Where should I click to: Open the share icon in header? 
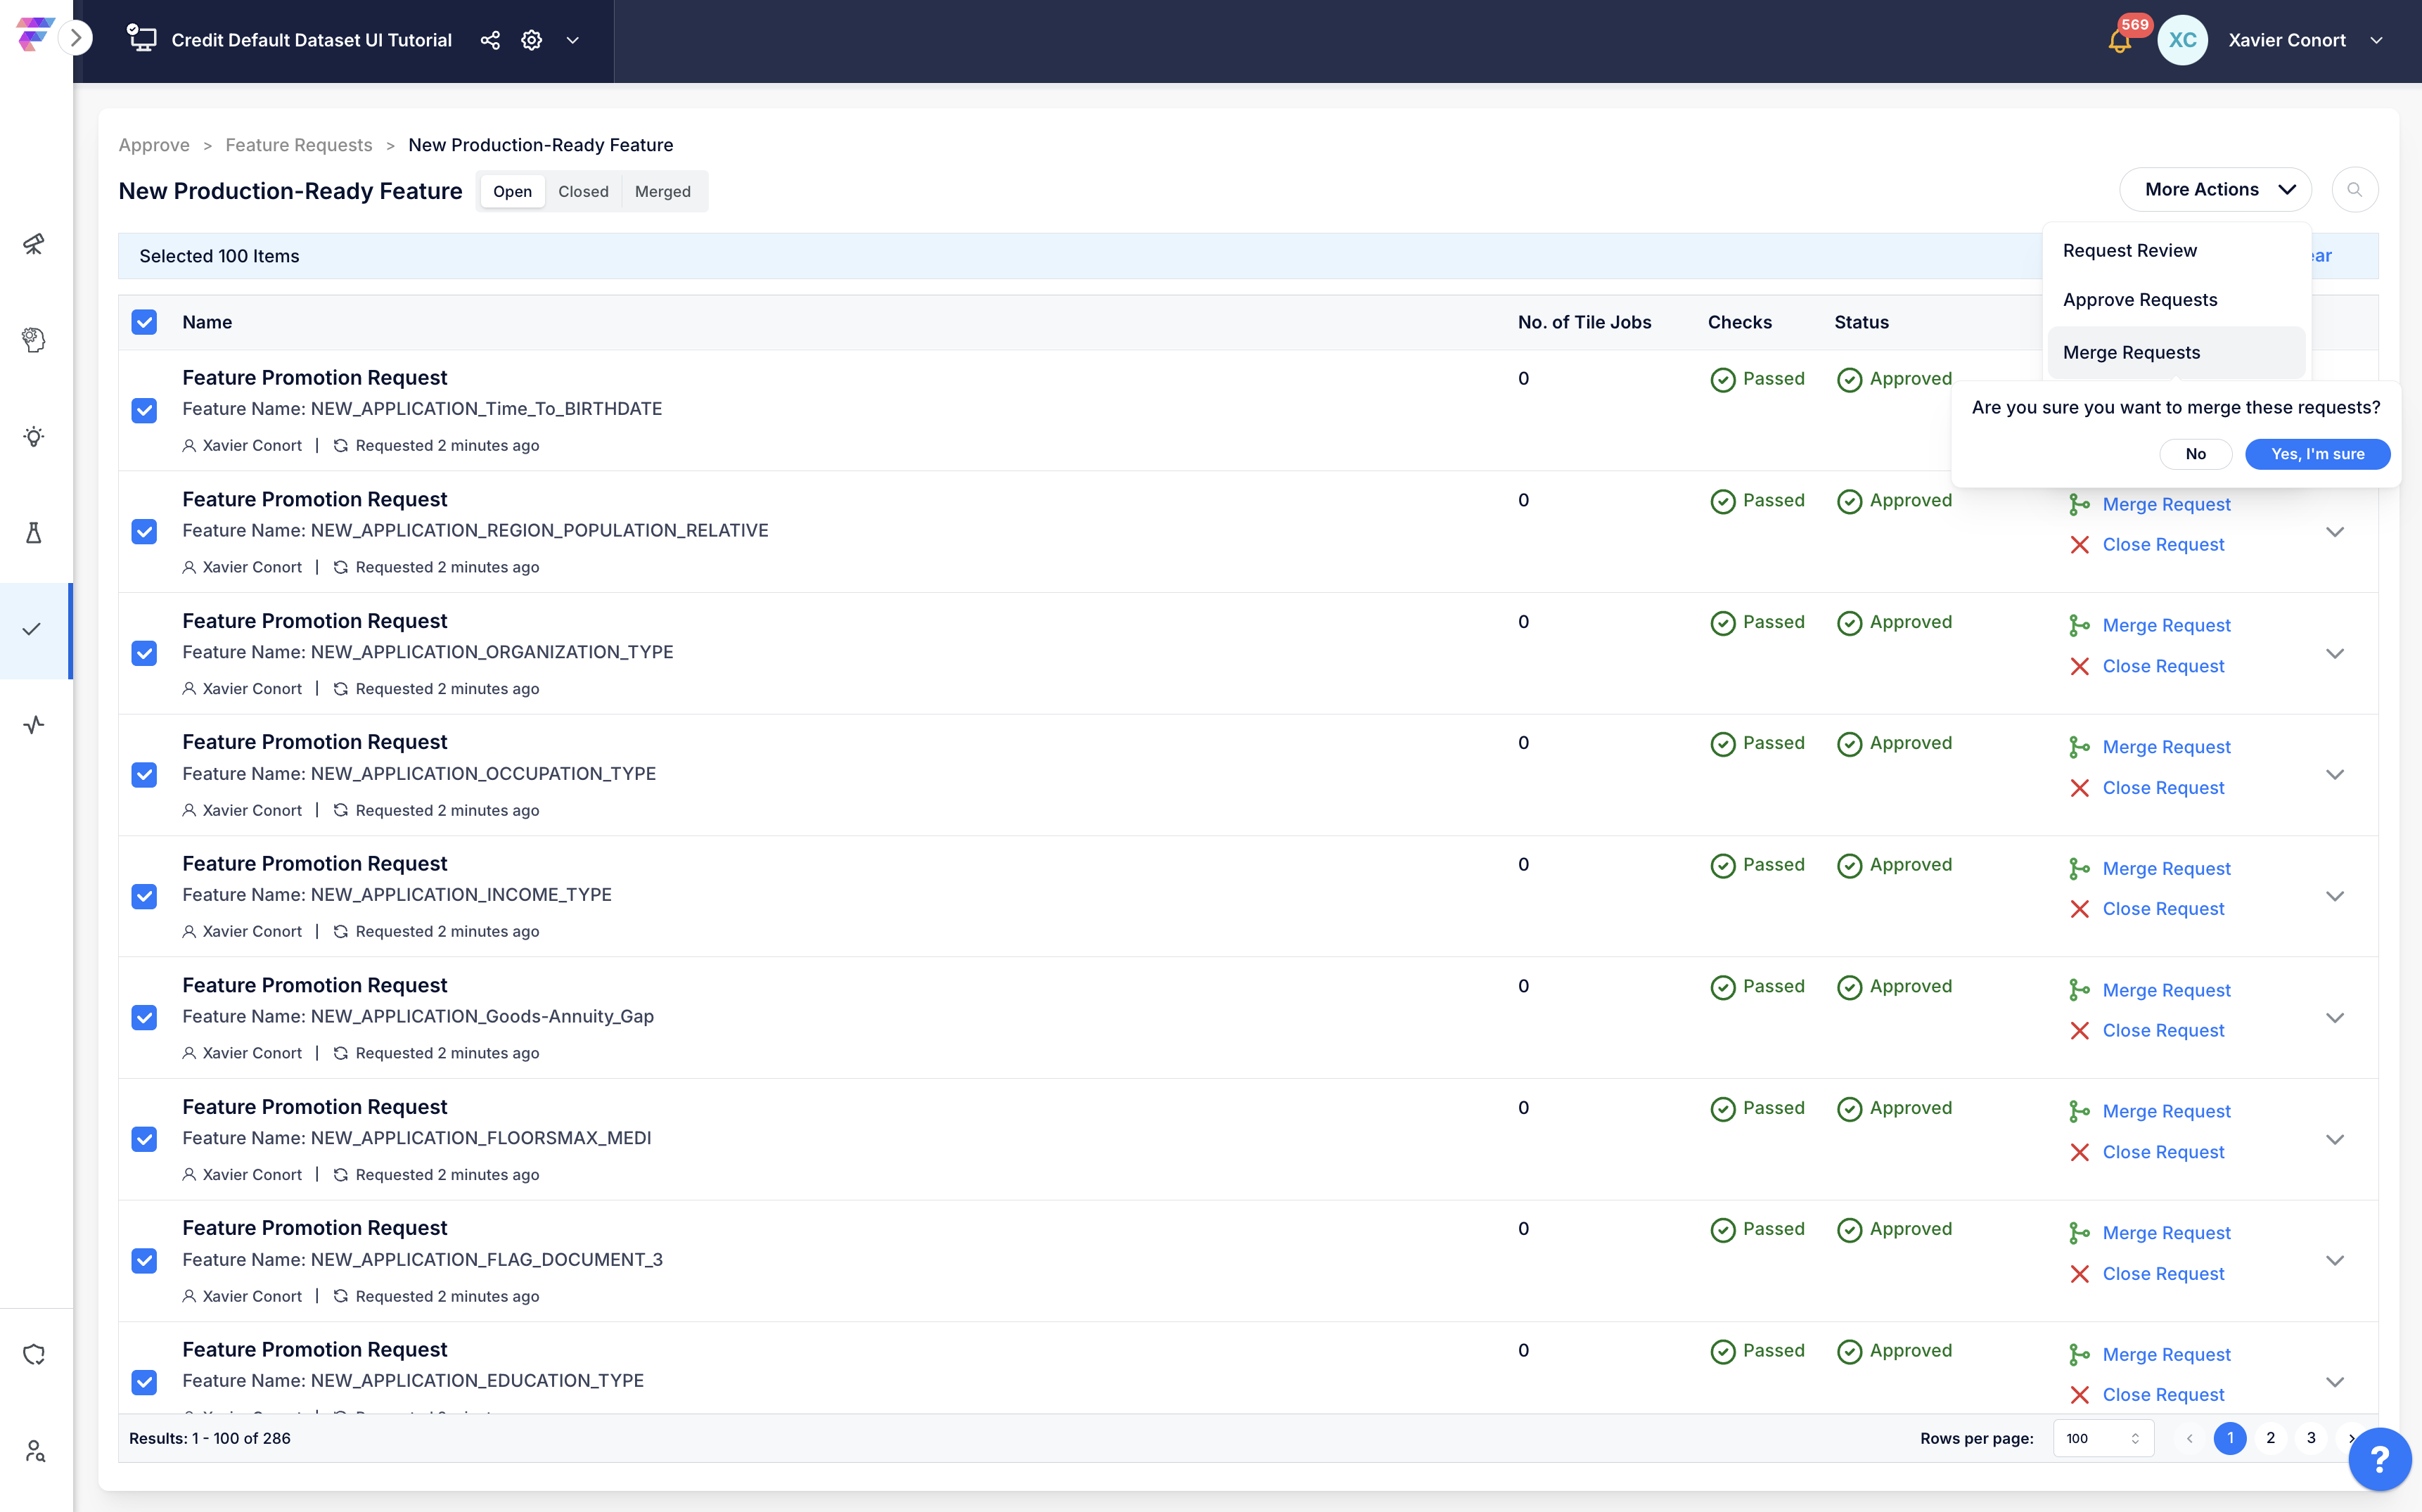tap(490, 40)
